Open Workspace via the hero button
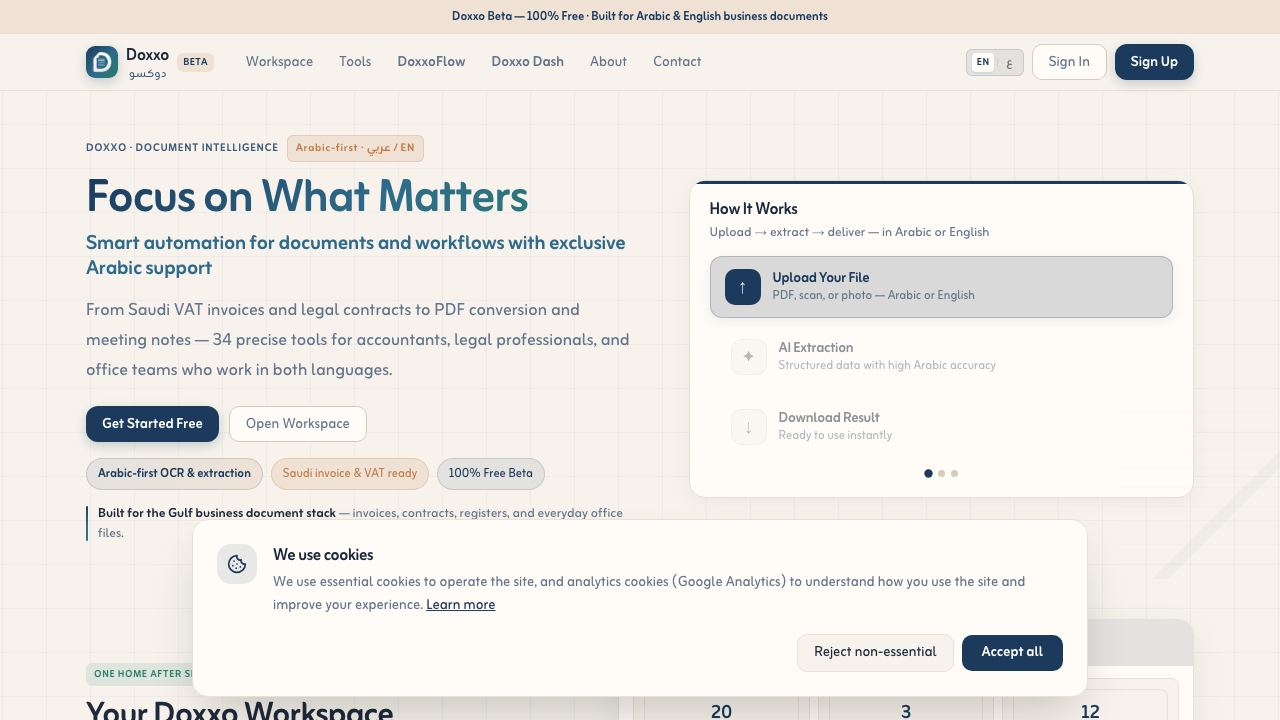Viewport: 1280px width, 720px height. coord(298,424)
